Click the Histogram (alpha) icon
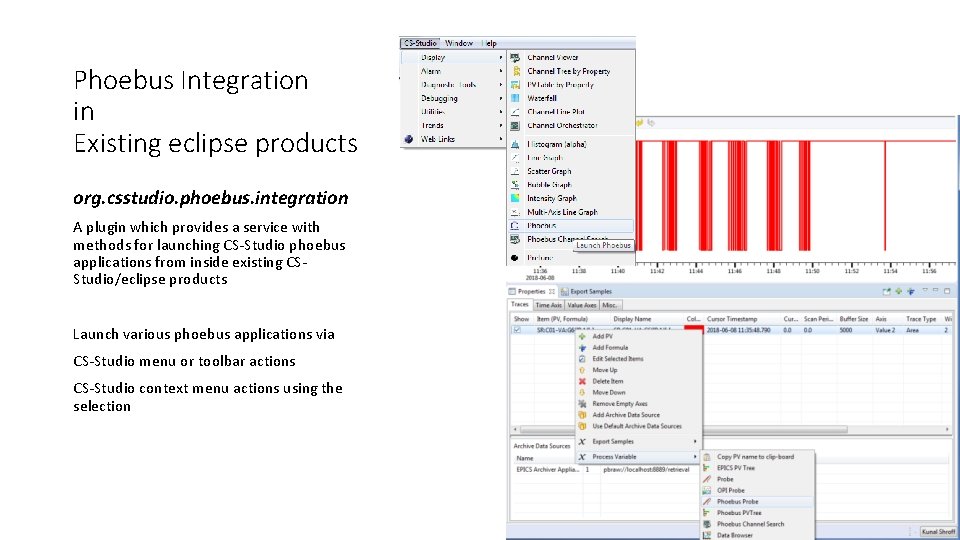 [515, 144]
